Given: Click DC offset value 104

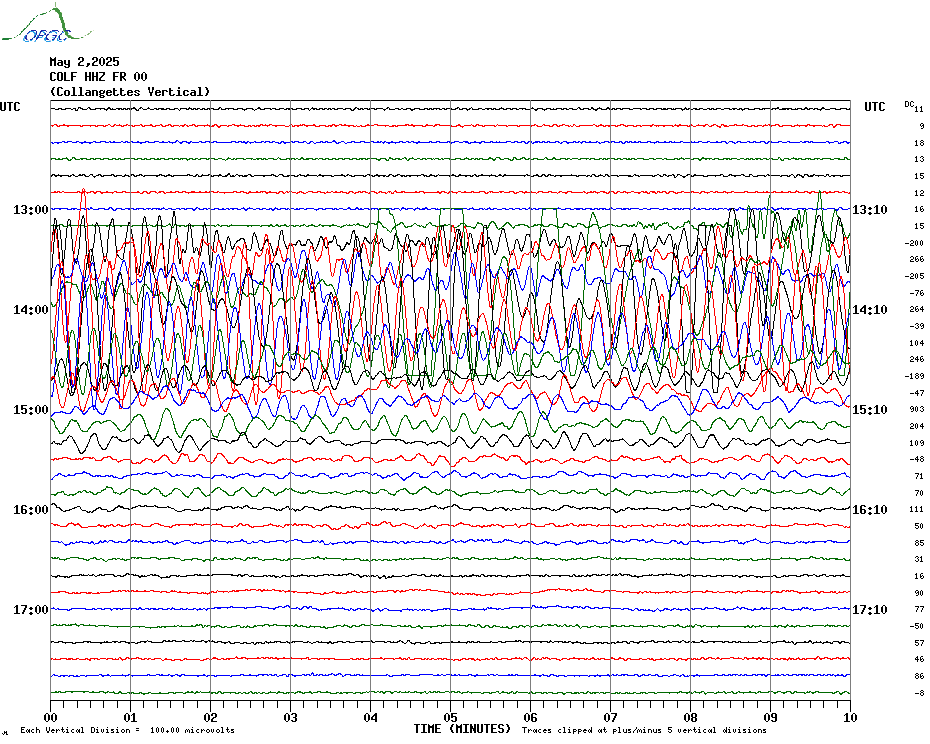Looking at the screenshot, I should pyautogui.click(x=917, y=343).
